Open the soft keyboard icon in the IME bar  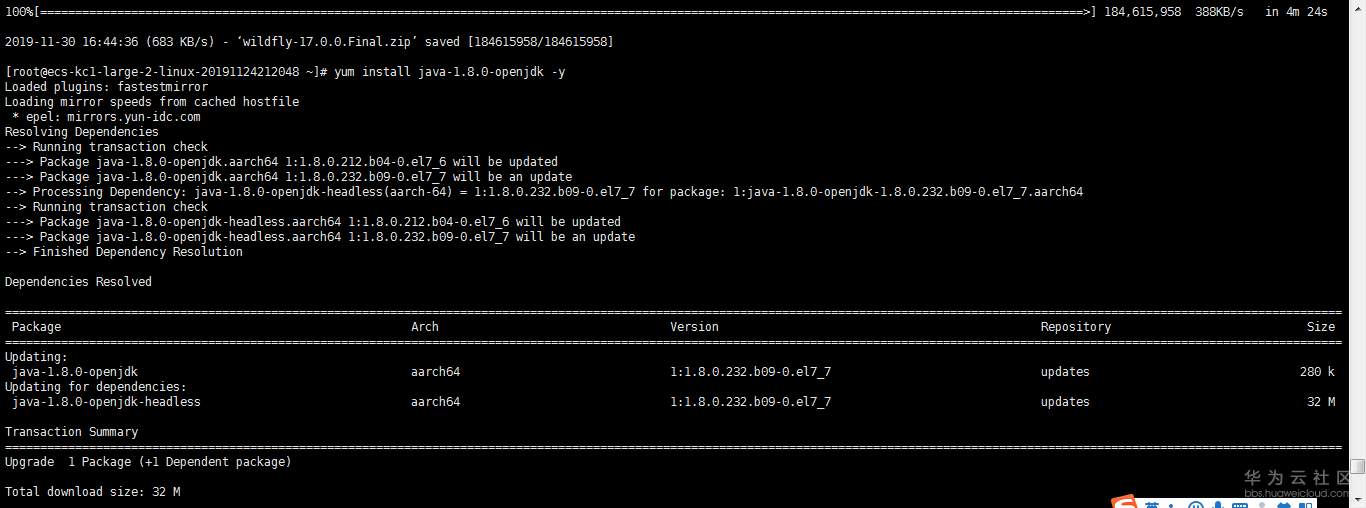click(x=1241, y=505)
